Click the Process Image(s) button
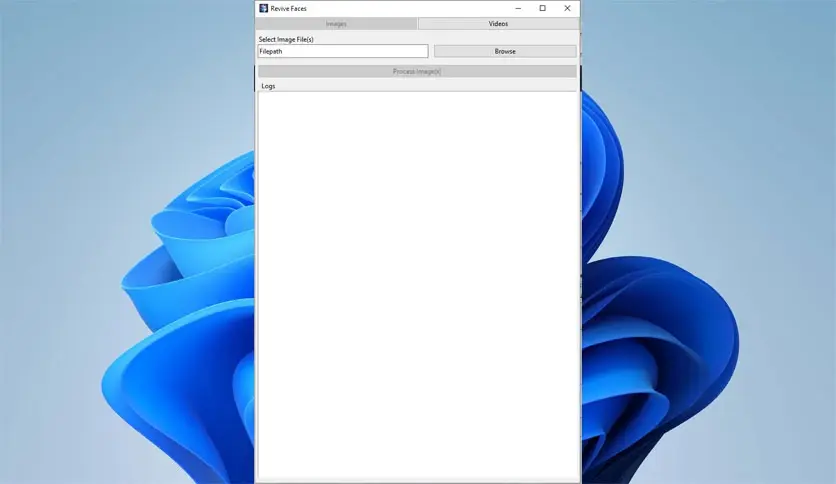 point(417,71)
